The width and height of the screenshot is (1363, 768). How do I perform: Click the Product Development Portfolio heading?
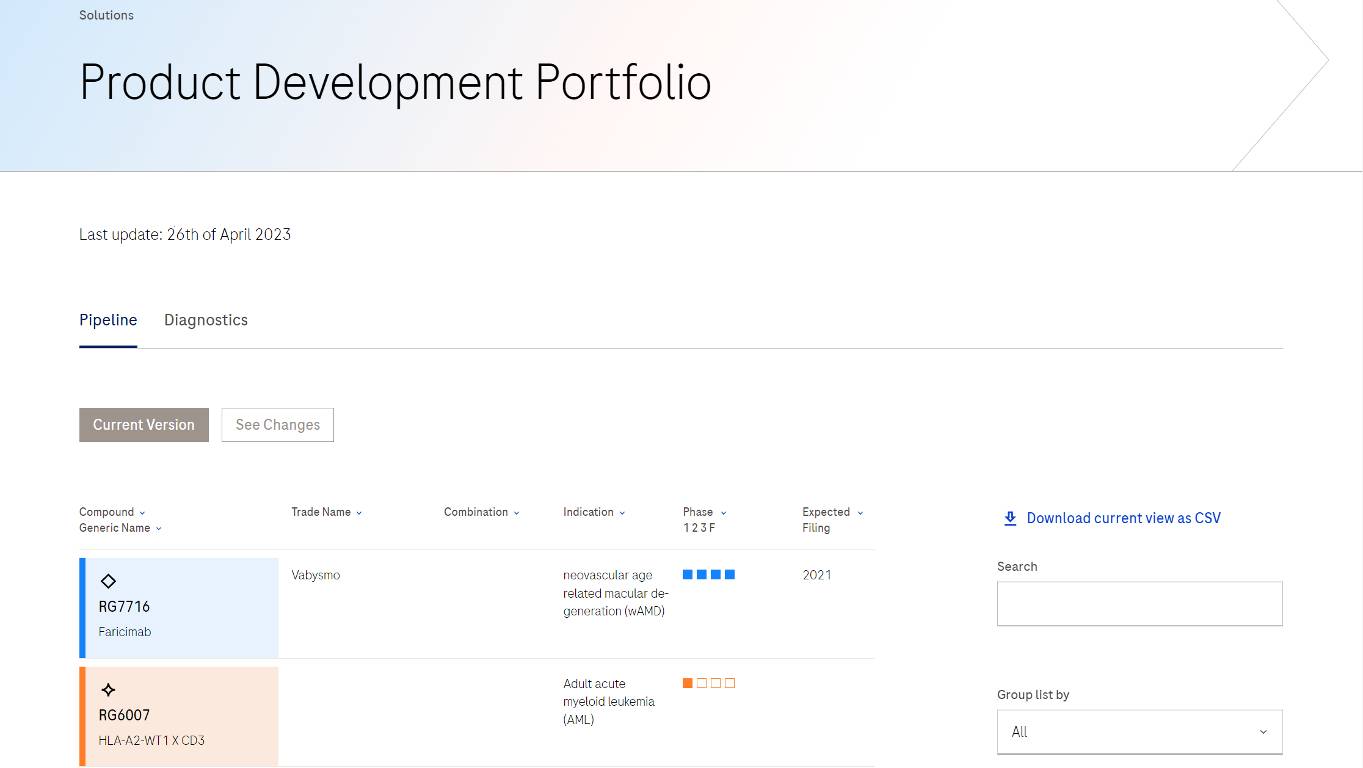395,83
